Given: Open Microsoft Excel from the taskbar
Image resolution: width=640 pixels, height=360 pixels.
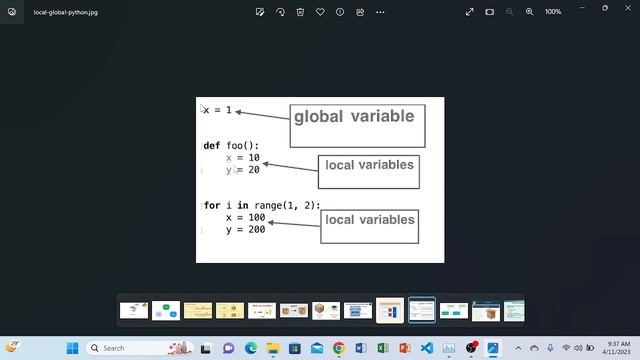Looking at the screenshot, I should [x=383, y=348].
